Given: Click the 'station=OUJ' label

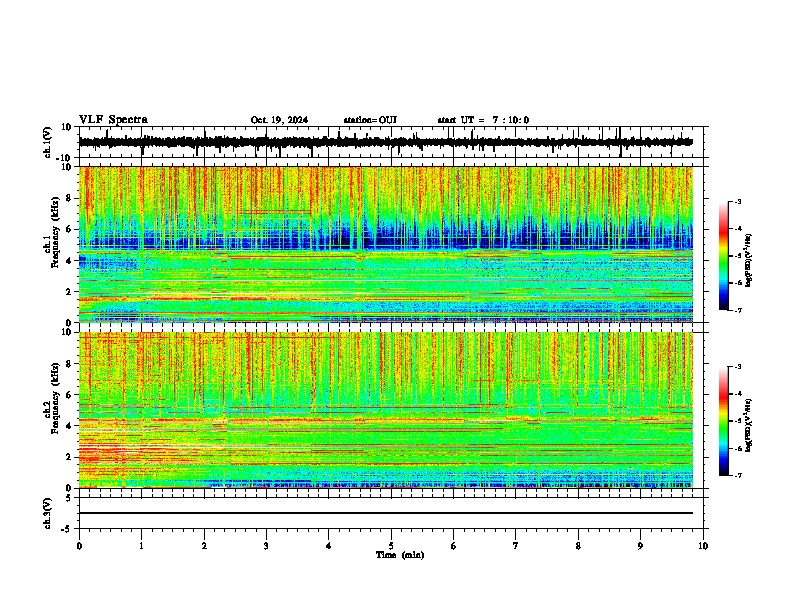Looking at the screenshot, I should (x=370, y=120).
